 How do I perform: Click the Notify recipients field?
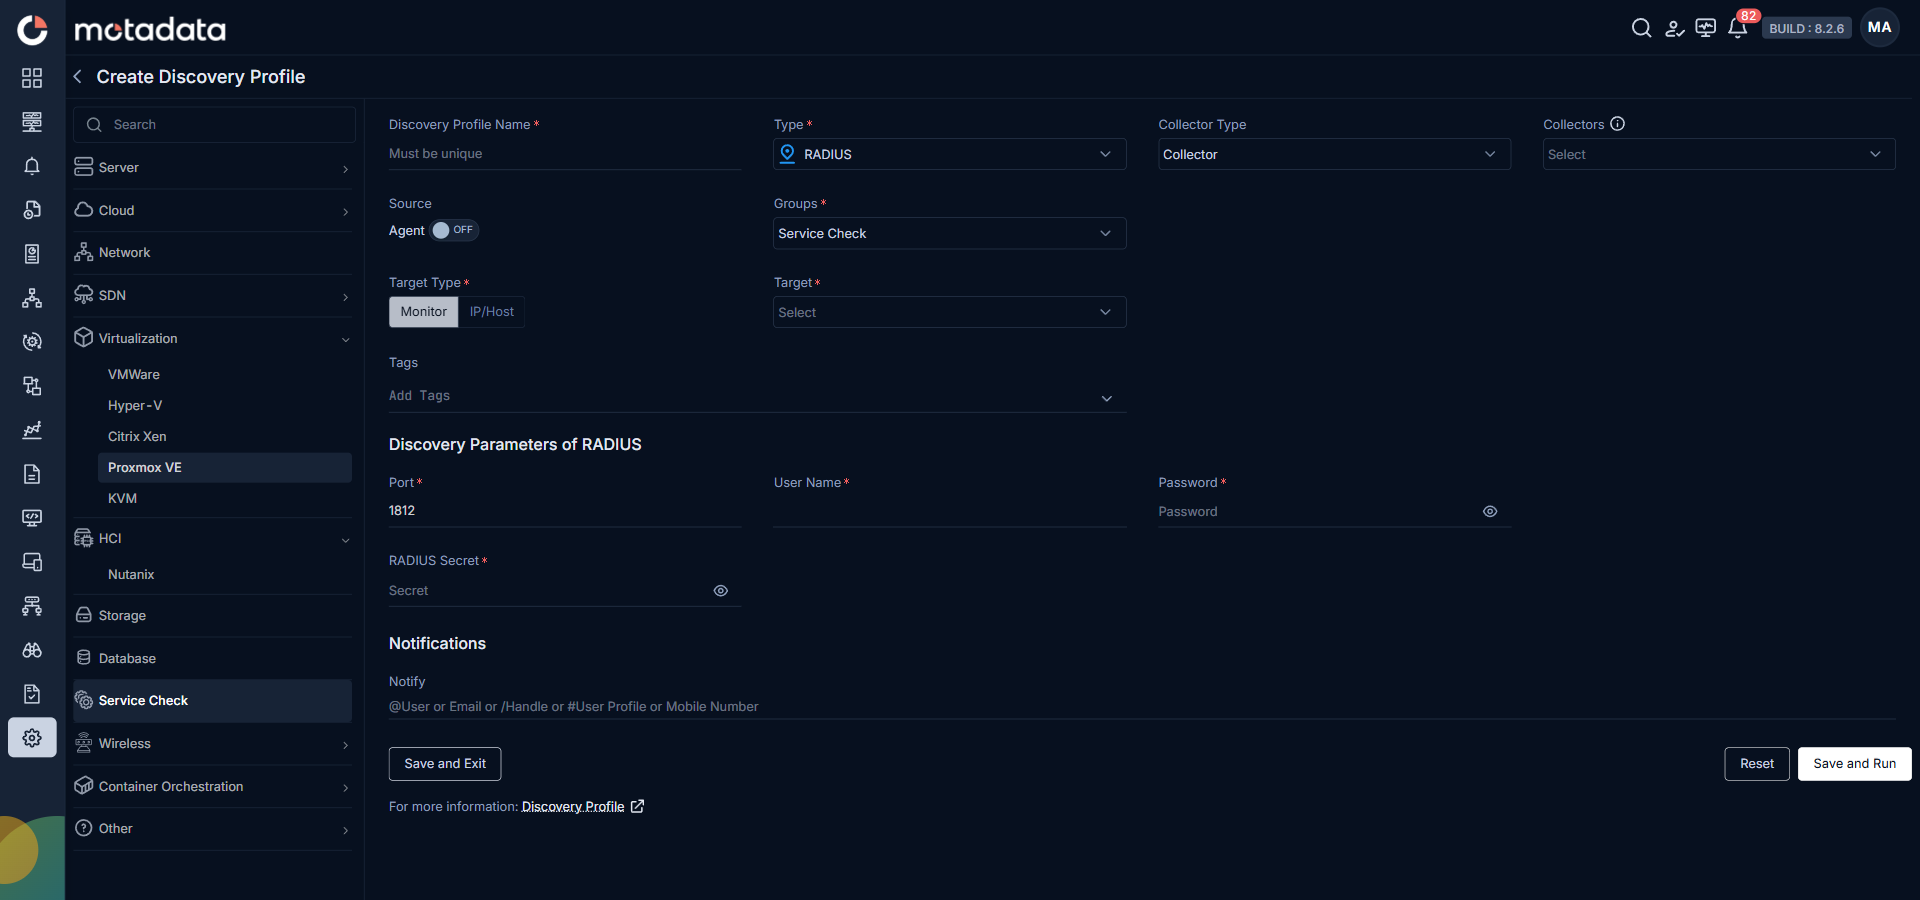tap(1142, 706)
